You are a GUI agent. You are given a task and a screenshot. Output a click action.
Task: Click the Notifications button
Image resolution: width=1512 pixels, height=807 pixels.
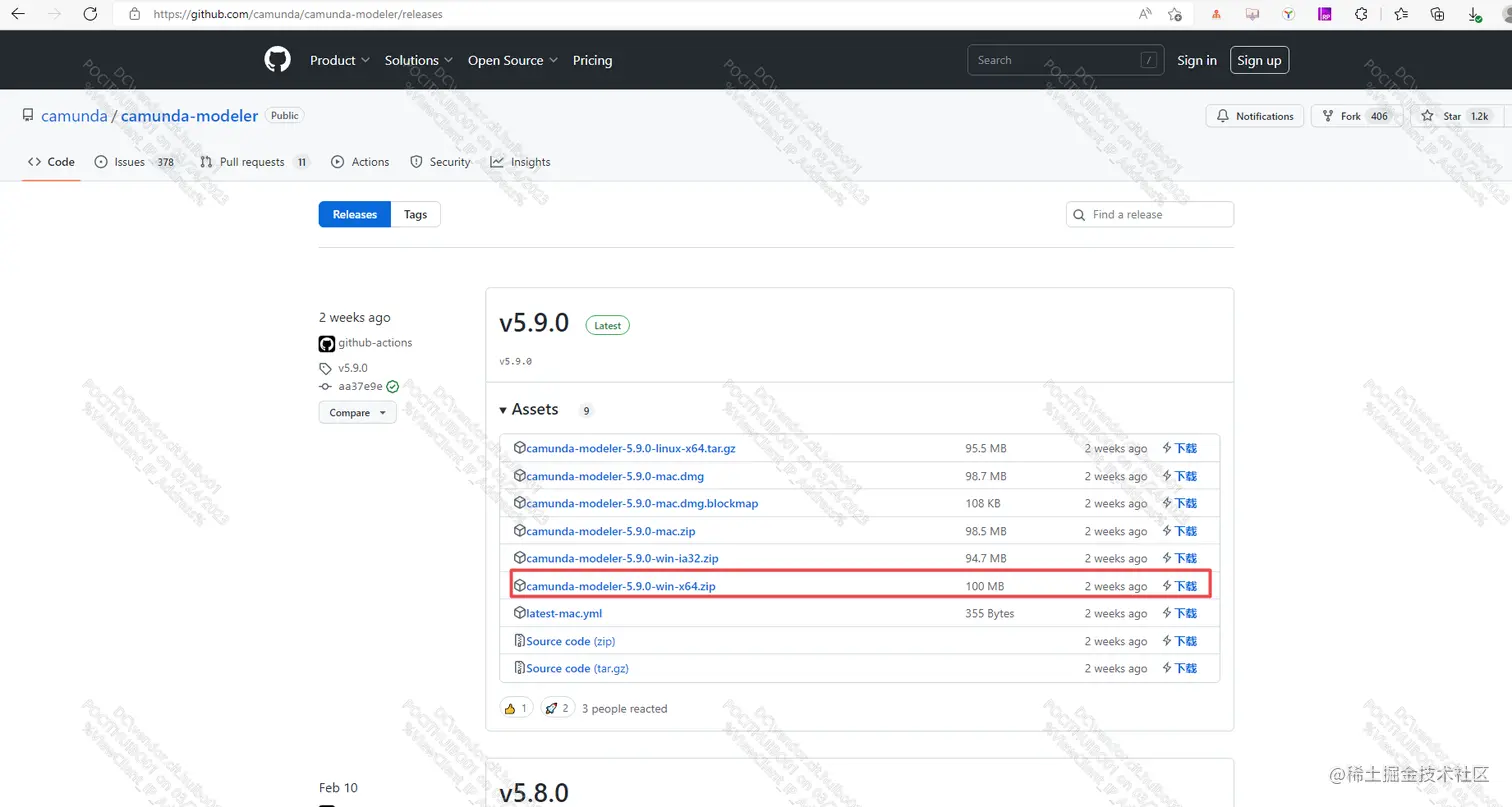tap(1255, 116)
